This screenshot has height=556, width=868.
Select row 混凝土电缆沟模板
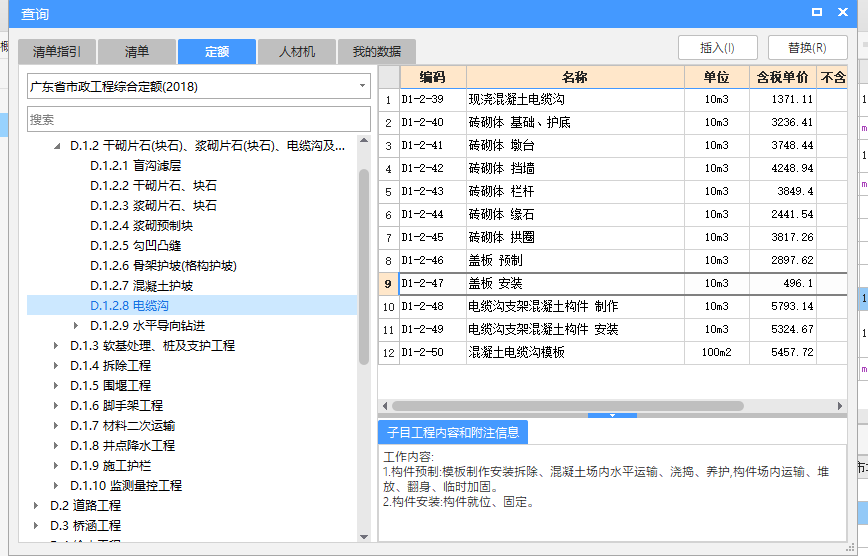[x=613, y=352]
